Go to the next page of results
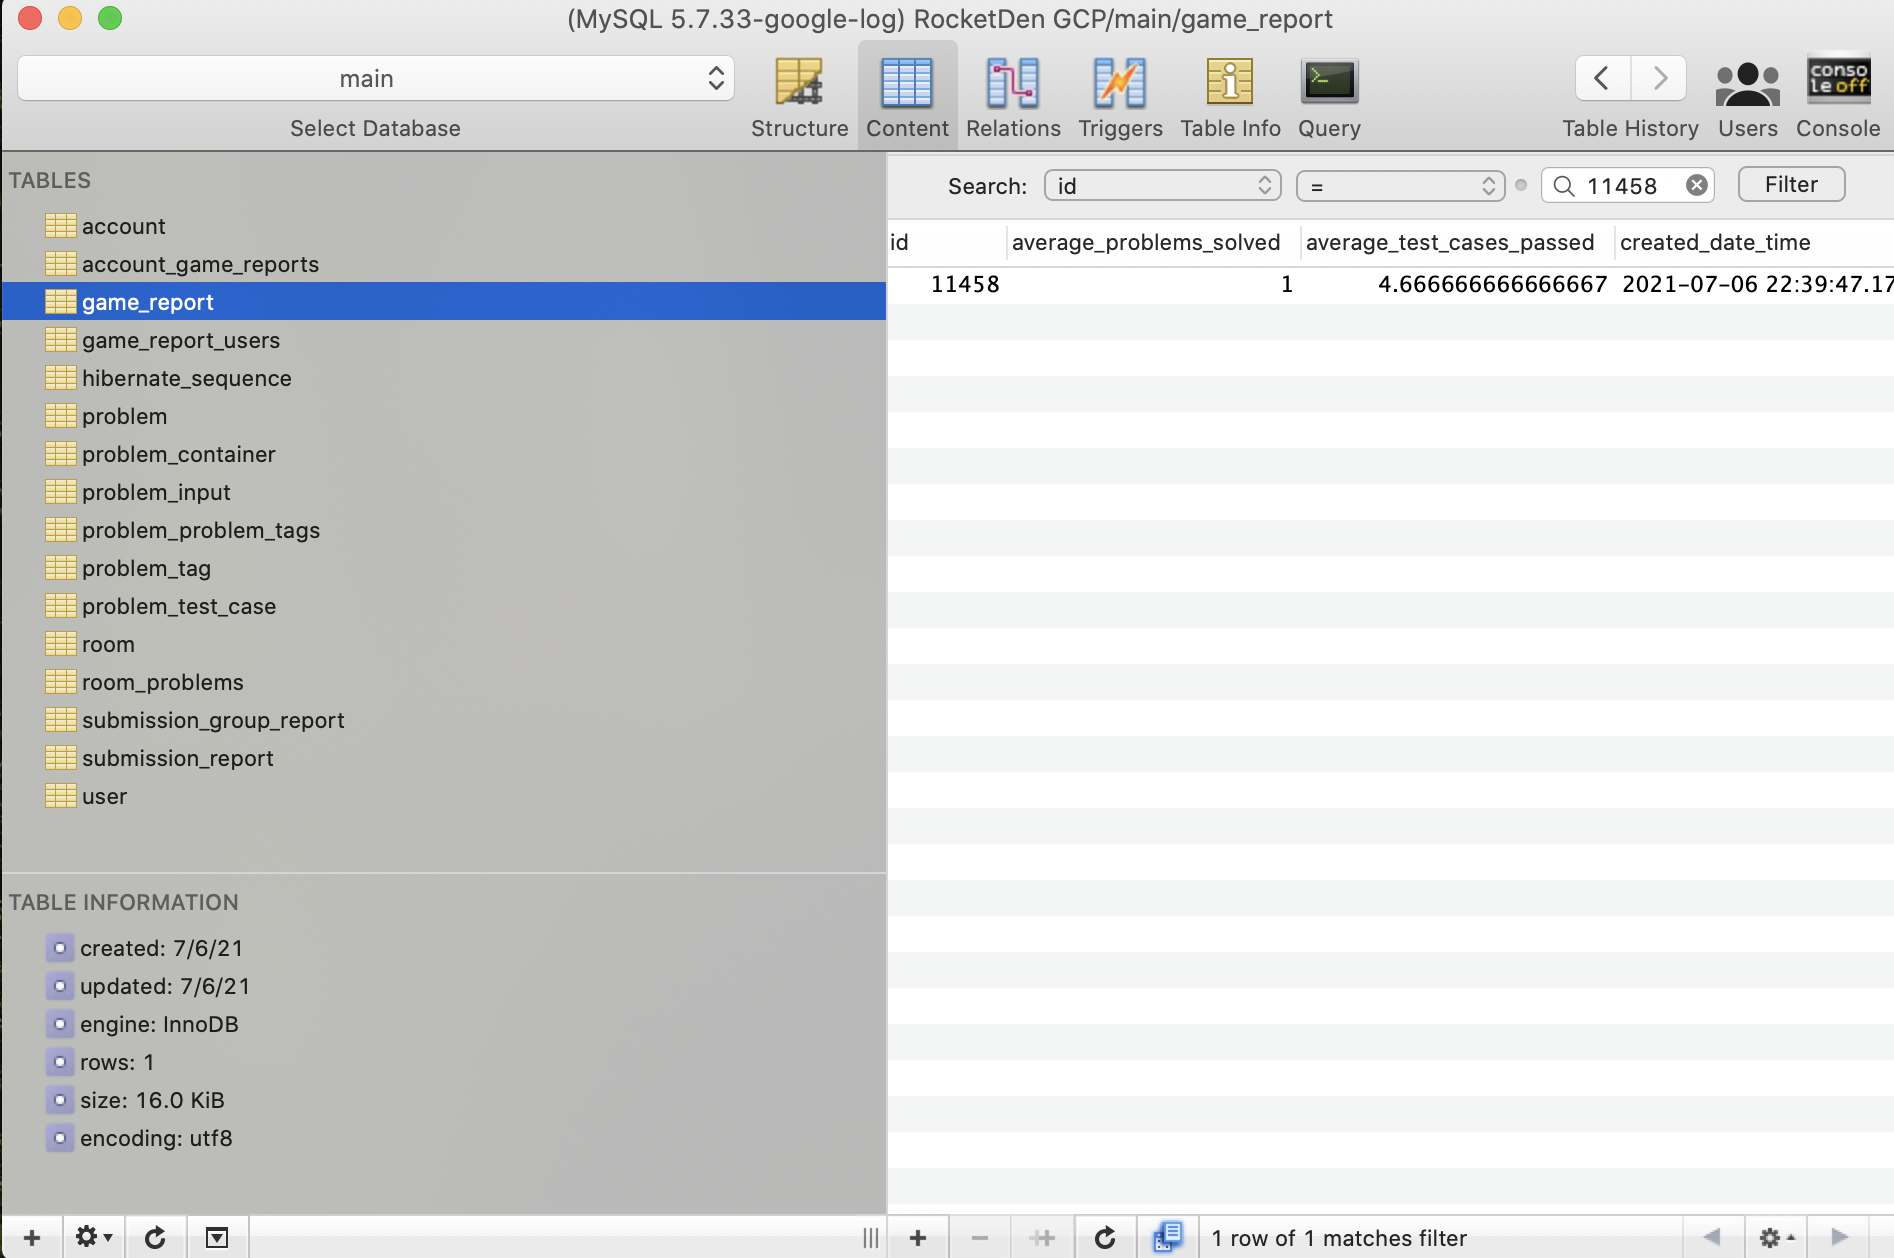The width and height of the screenshot is (1894, 1258). pyautogui.click(x=1838, y=1237)
